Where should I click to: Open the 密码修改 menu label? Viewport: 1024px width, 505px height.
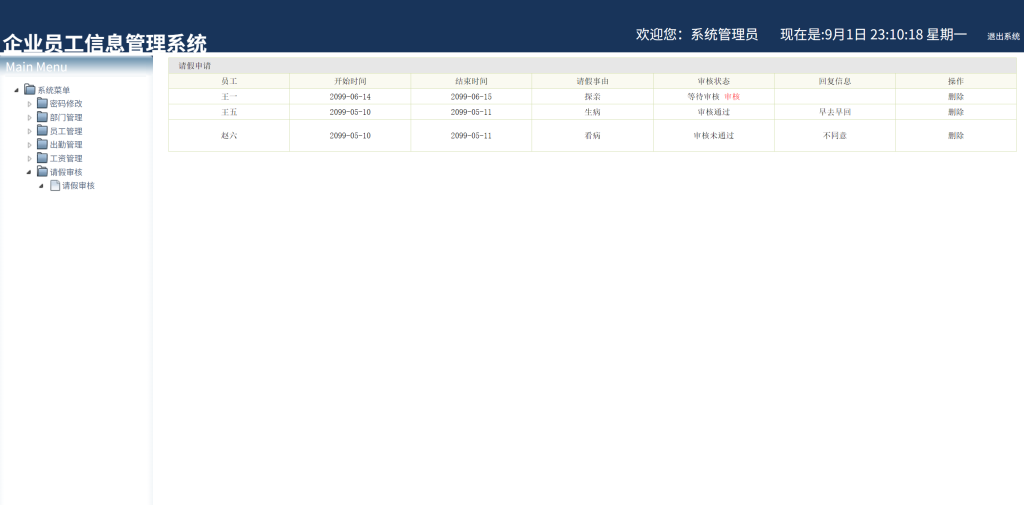[66, 104]
